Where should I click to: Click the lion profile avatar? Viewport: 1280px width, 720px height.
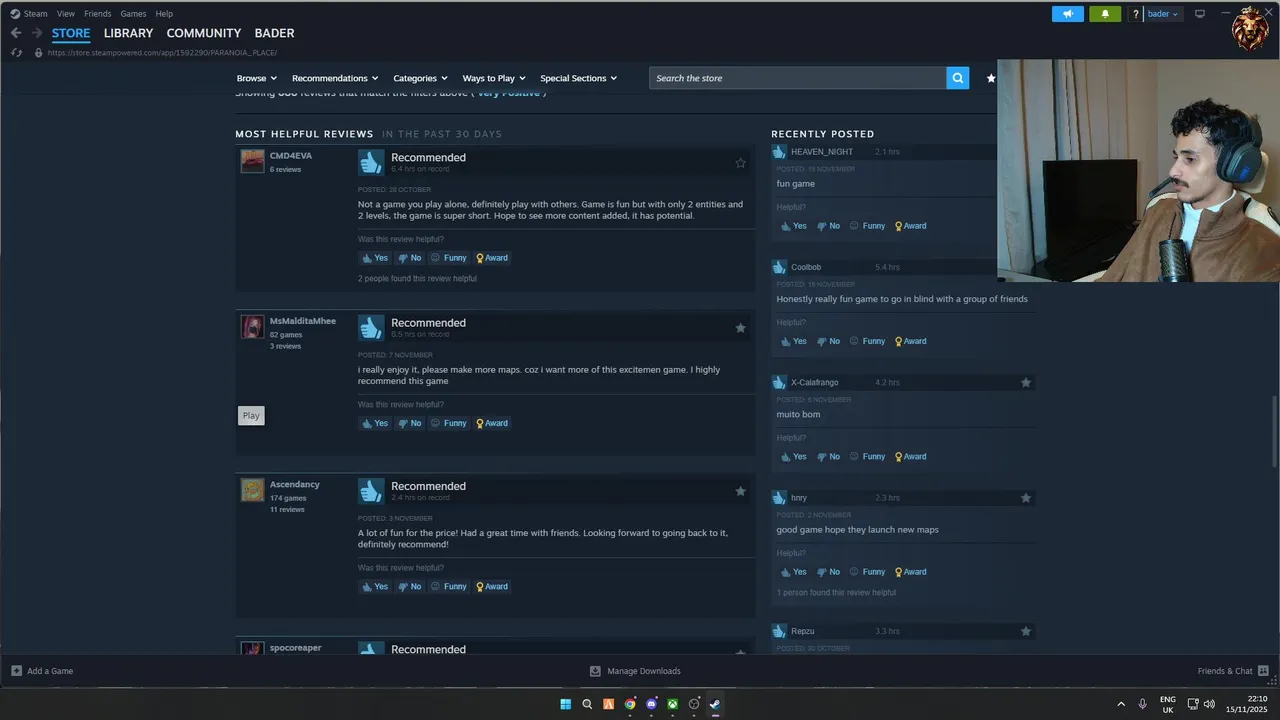tap(1251, 28)
